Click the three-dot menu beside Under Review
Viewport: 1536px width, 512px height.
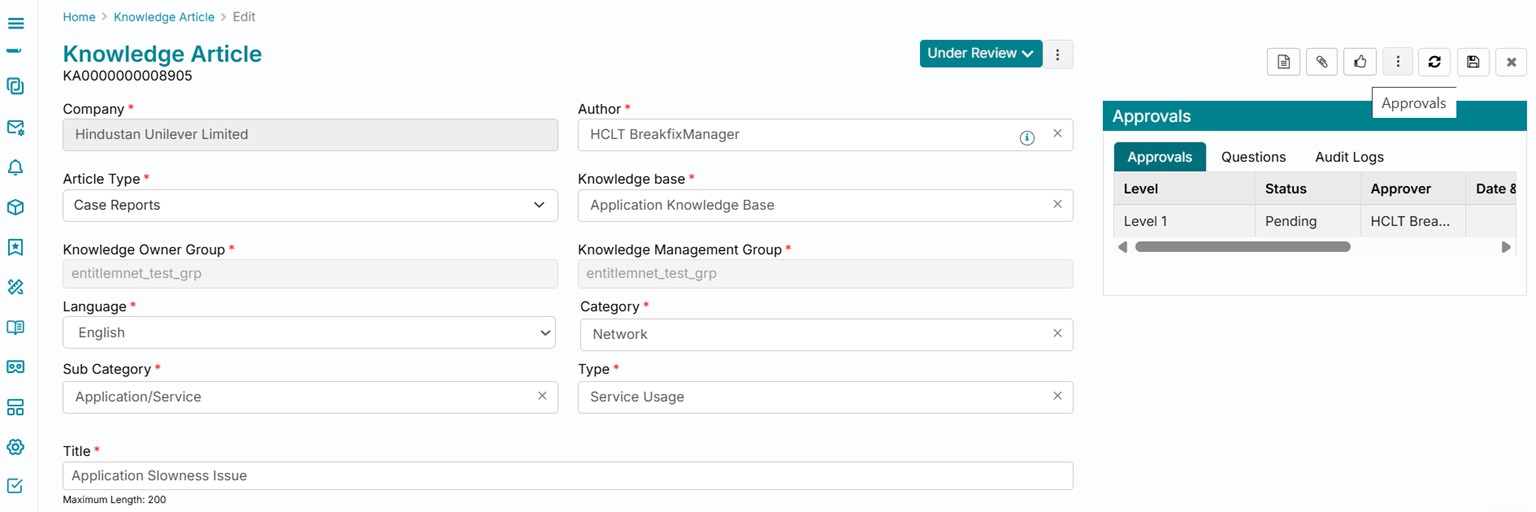coord(1057,55)
